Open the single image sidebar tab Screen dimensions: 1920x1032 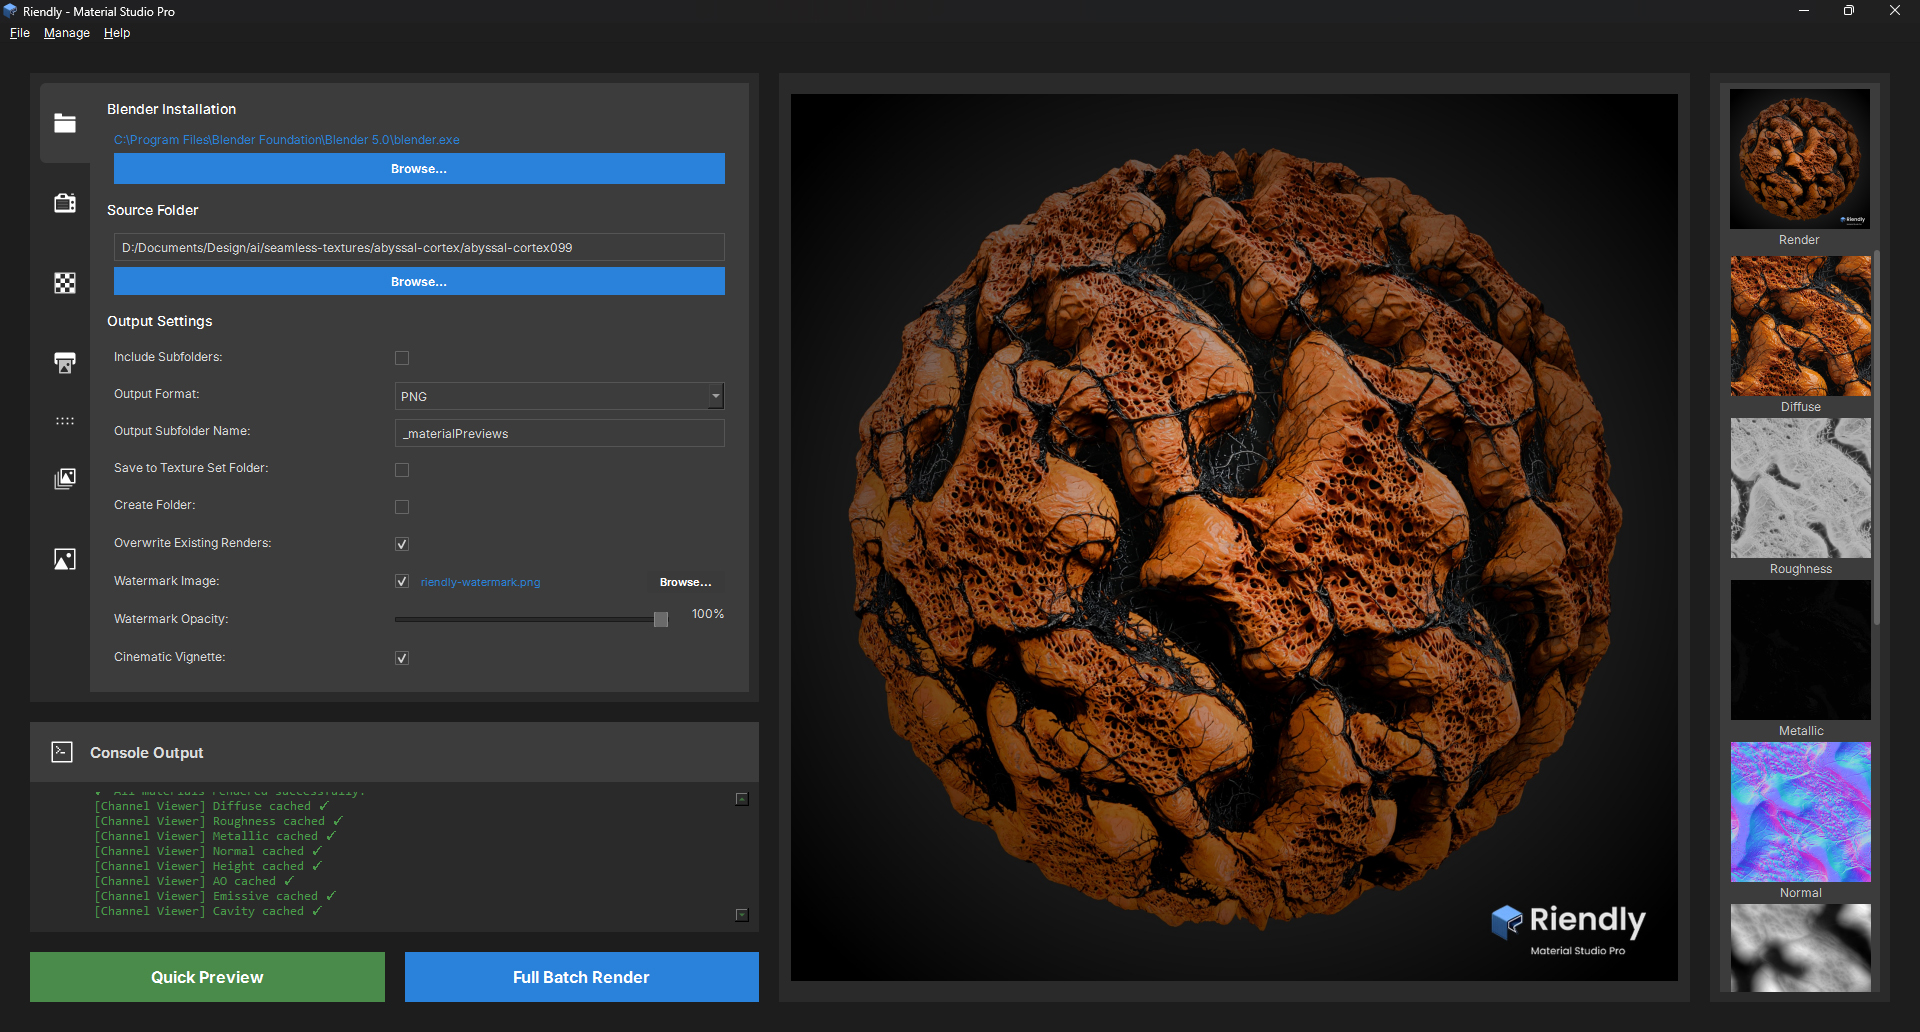[65, 559]
